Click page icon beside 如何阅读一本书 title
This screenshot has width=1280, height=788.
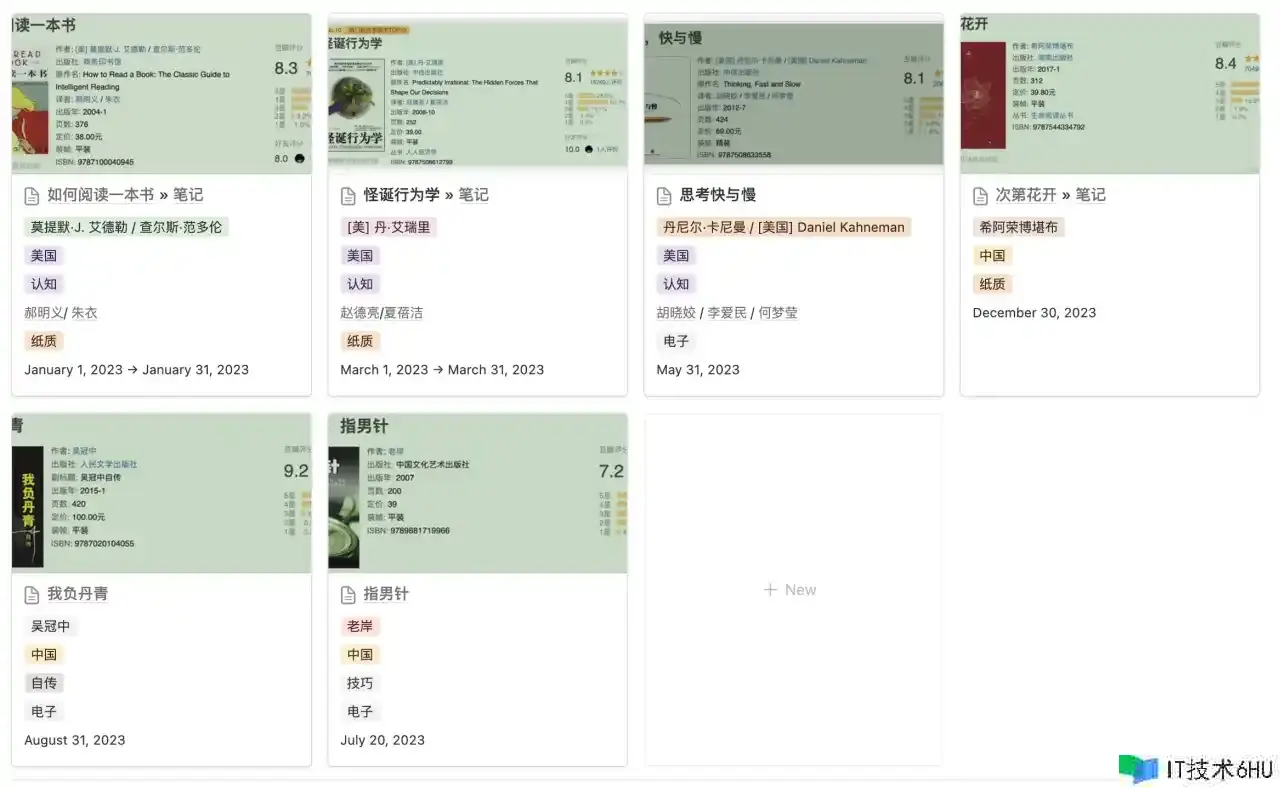pos(32,195)
